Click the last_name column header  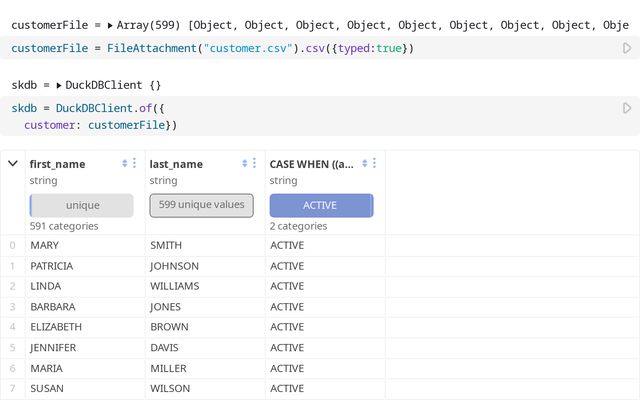[x=176, y=164]
